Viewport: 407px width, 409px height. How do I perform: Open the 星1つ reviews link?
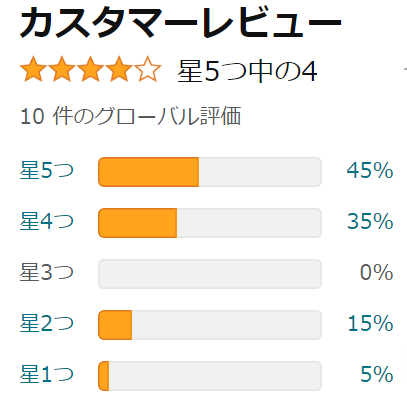tap(47, 374)
